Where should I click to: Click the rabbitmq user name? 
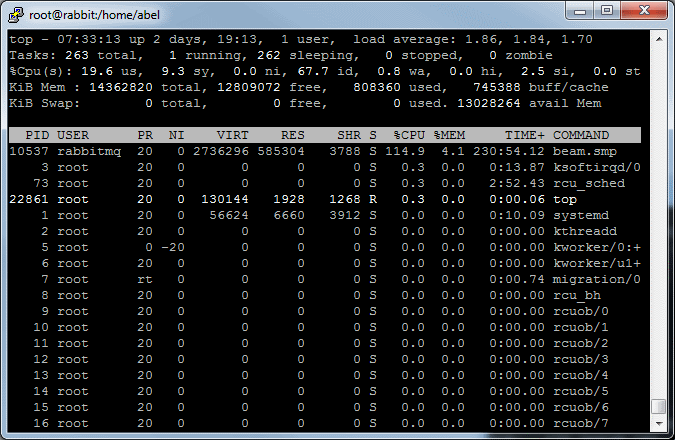(89, 152)
